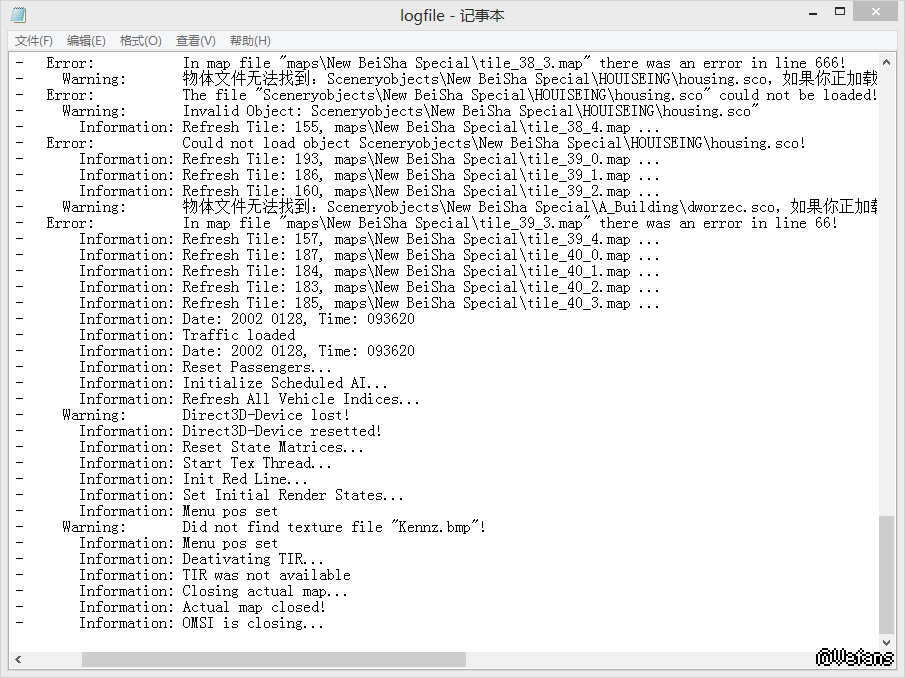Minimize the logfile Notepad window
Image resolution: width=905 pixels, height=678 pixels.
[x=813, y=13]
